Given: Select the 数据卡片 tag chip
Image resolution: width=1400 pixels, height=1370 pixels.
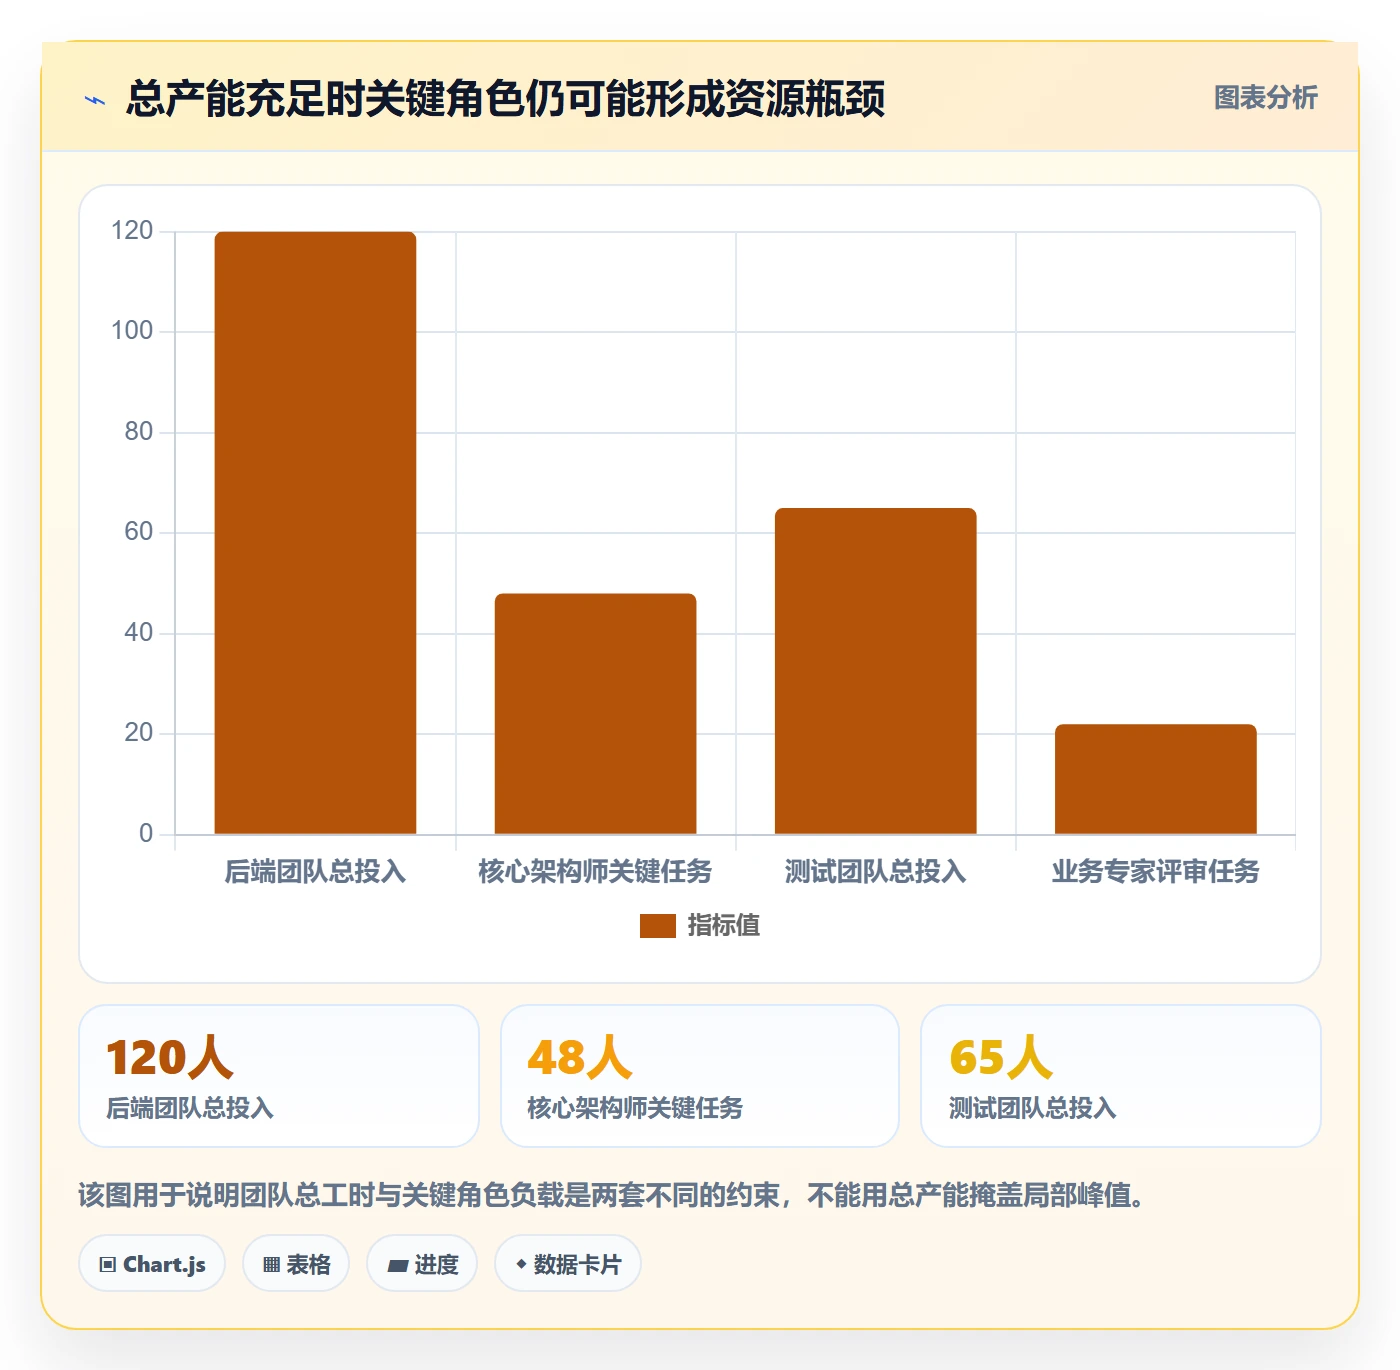Looking at the screenshot, I should click(568, 1264).
